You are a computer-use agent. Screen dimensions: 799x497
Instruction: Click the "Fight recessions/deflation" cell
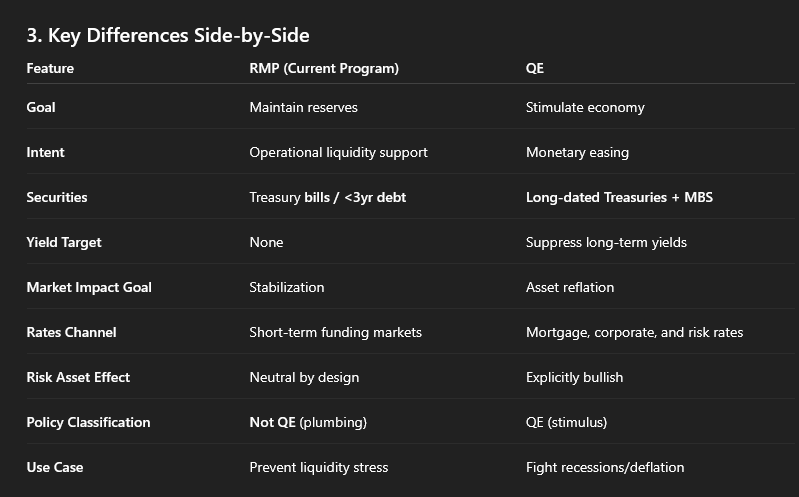click(x=605, y=467)
